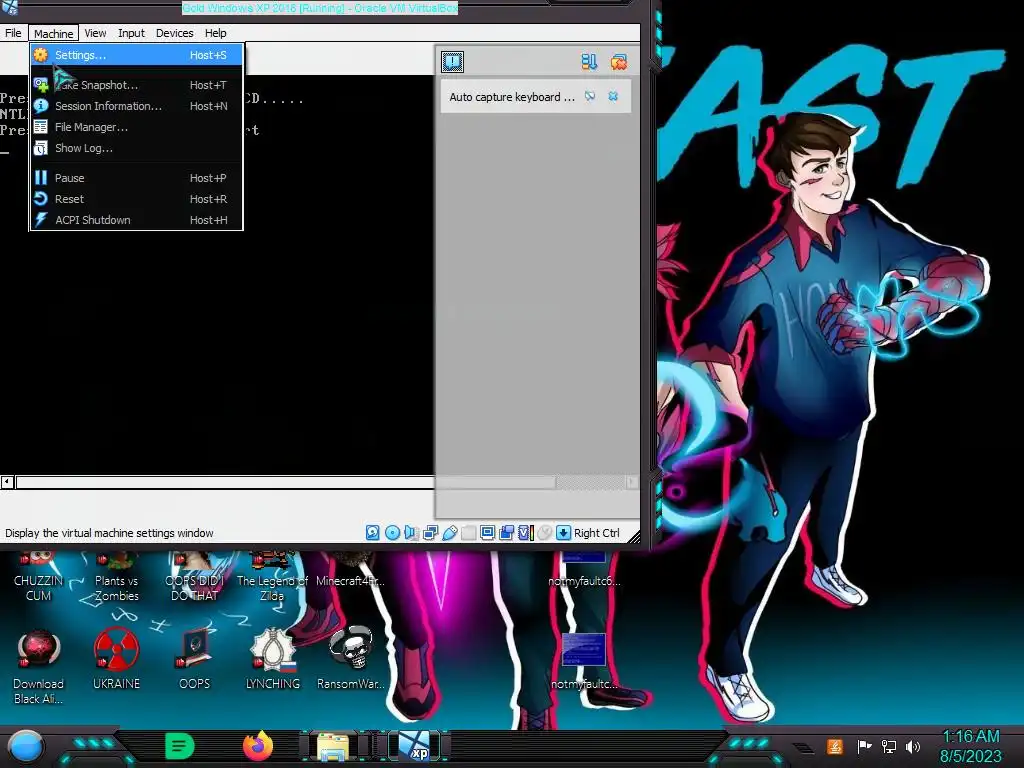The width and height of the screenshot is (1024, 768).
Task: Click the Right Ctrl host key label
Action: (x=596, y=533)
